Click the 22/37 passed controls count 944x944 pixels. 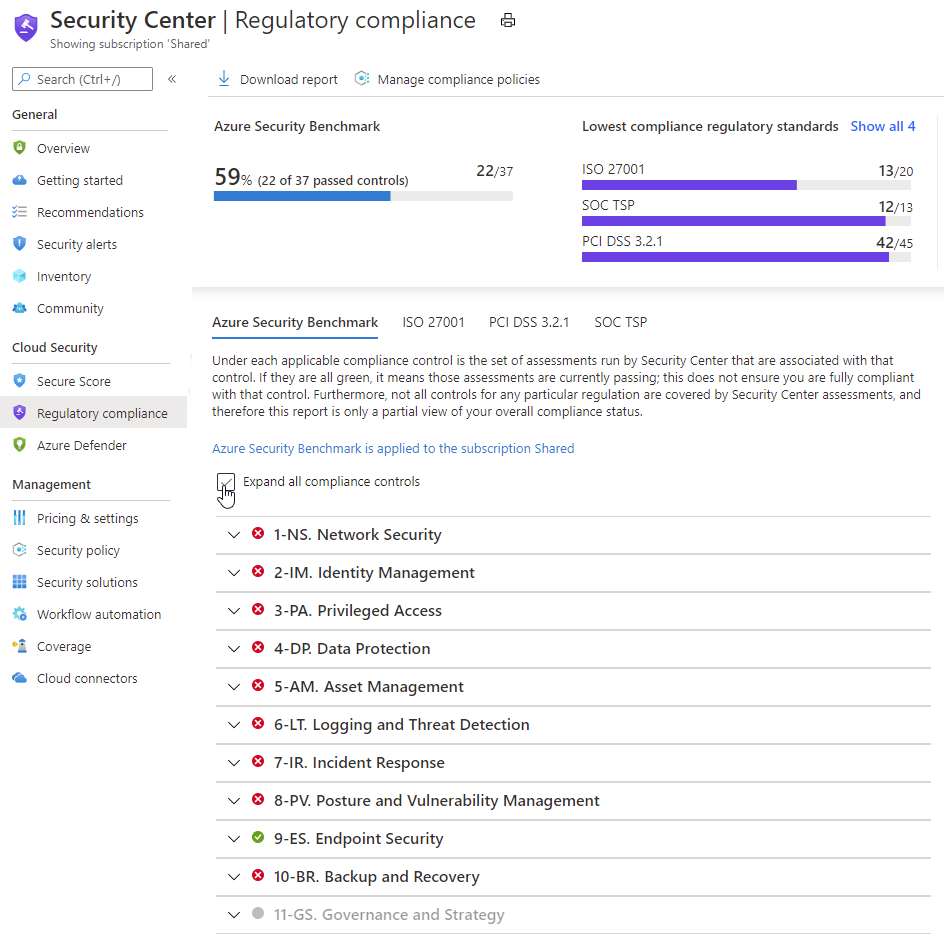tap(494, 172)
